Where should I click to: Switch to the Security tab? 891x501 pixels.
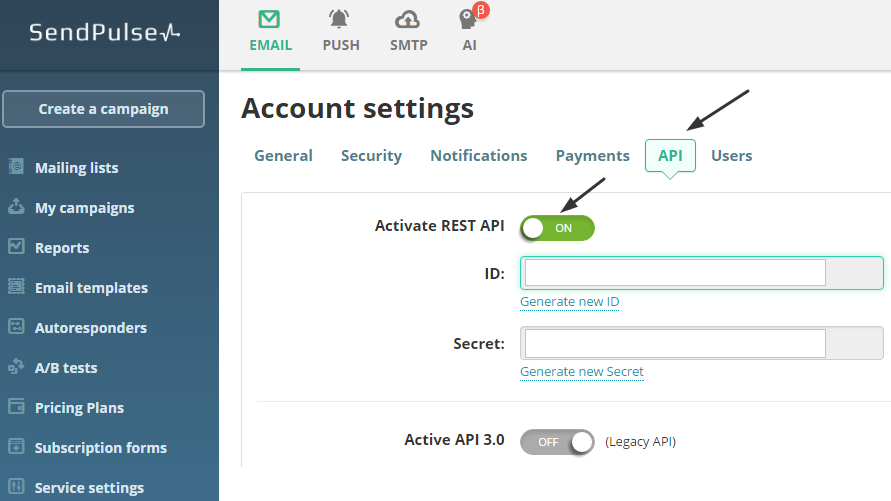pyautogui.click(x=371, y=156)
